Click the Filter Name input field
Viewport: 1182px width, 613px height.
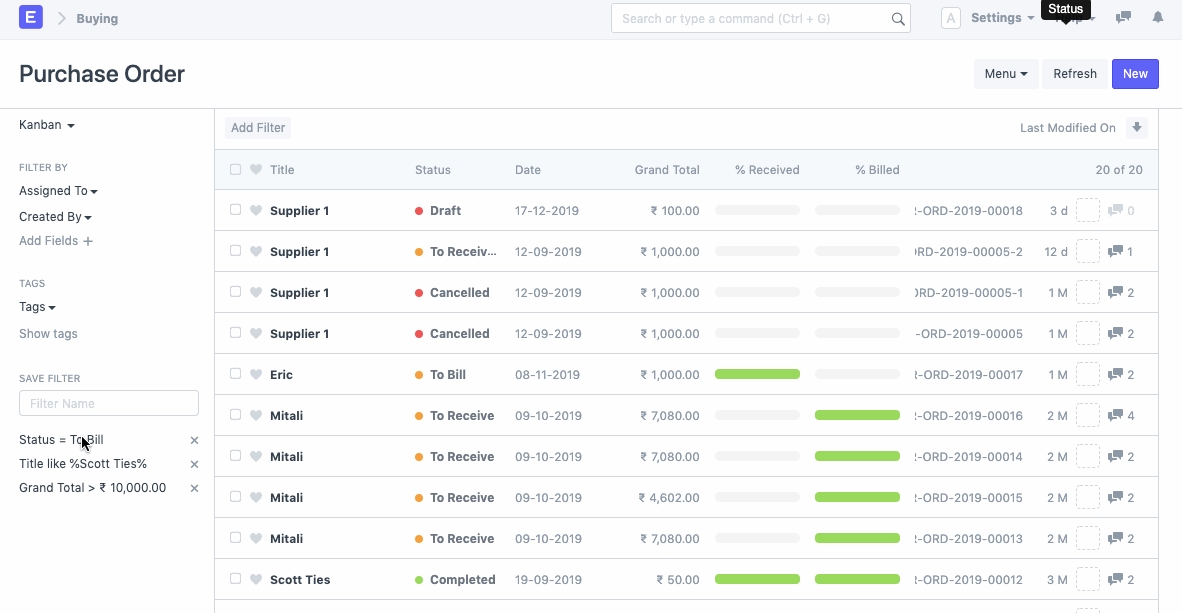[x=109, y=404]
